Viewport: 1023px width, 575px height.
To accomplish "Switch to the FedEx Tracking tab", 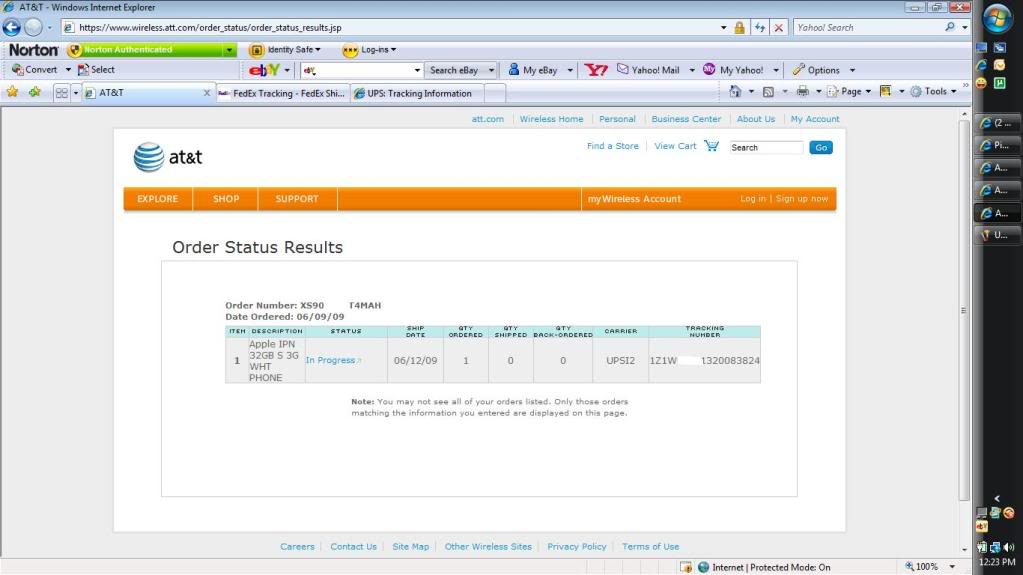I will 282,93.
